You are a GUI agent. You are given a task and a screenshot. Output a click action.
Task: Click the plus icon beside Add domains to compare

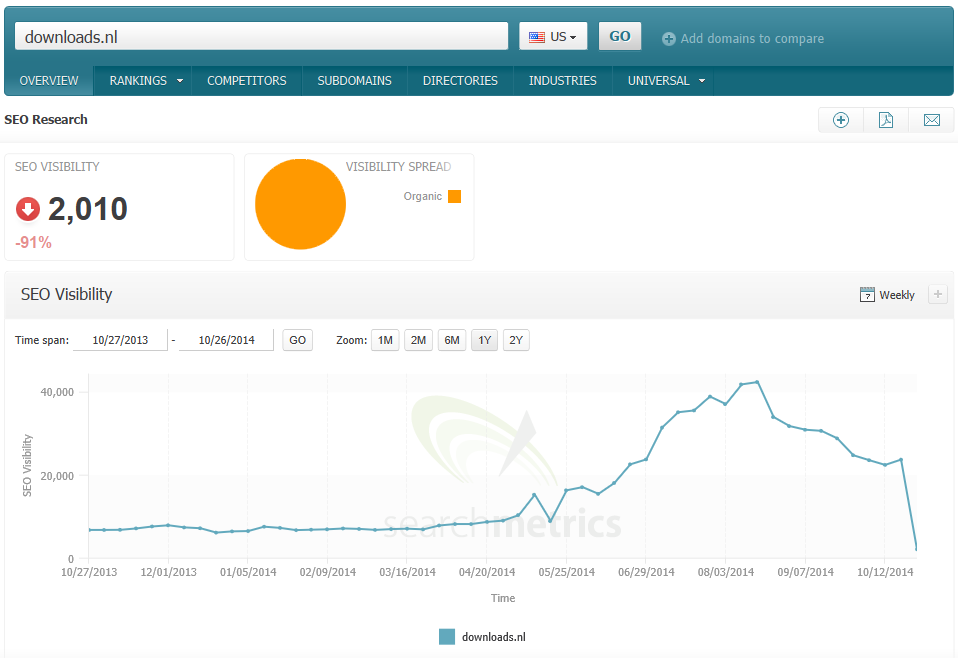(669, 38)
